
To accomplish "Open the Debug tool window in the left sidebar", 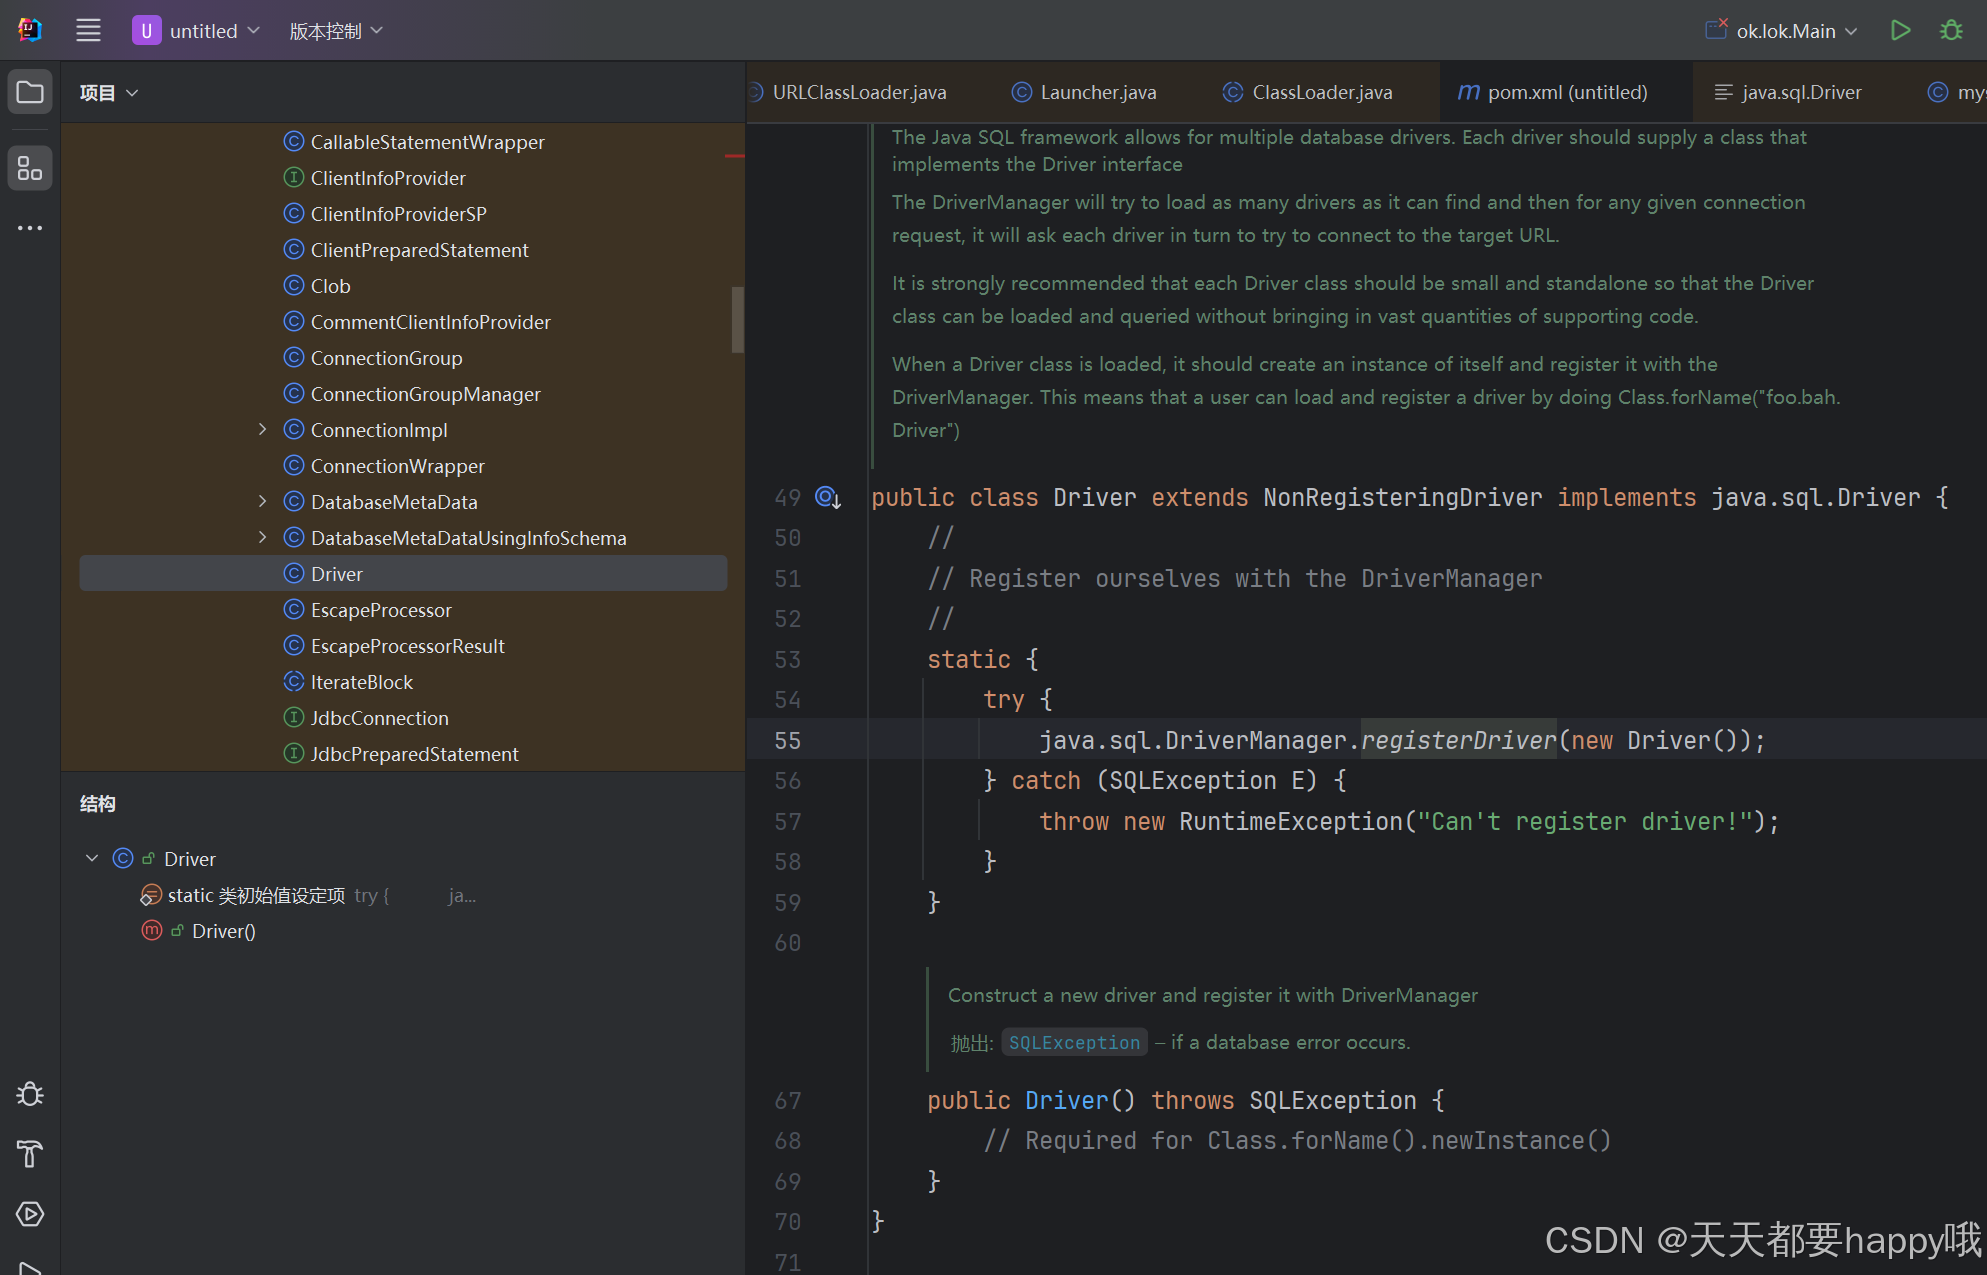I will coord(30,1094).
